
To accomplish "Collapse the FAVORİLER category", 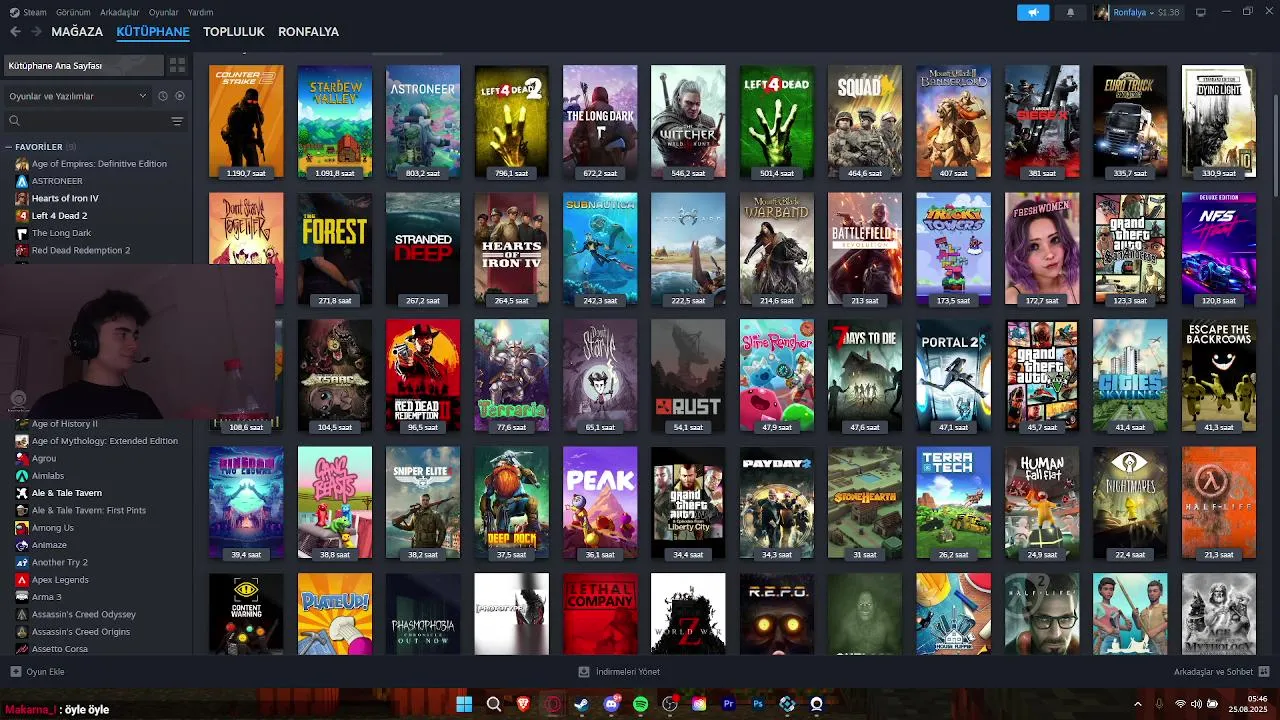I will [x=9, y=147].
